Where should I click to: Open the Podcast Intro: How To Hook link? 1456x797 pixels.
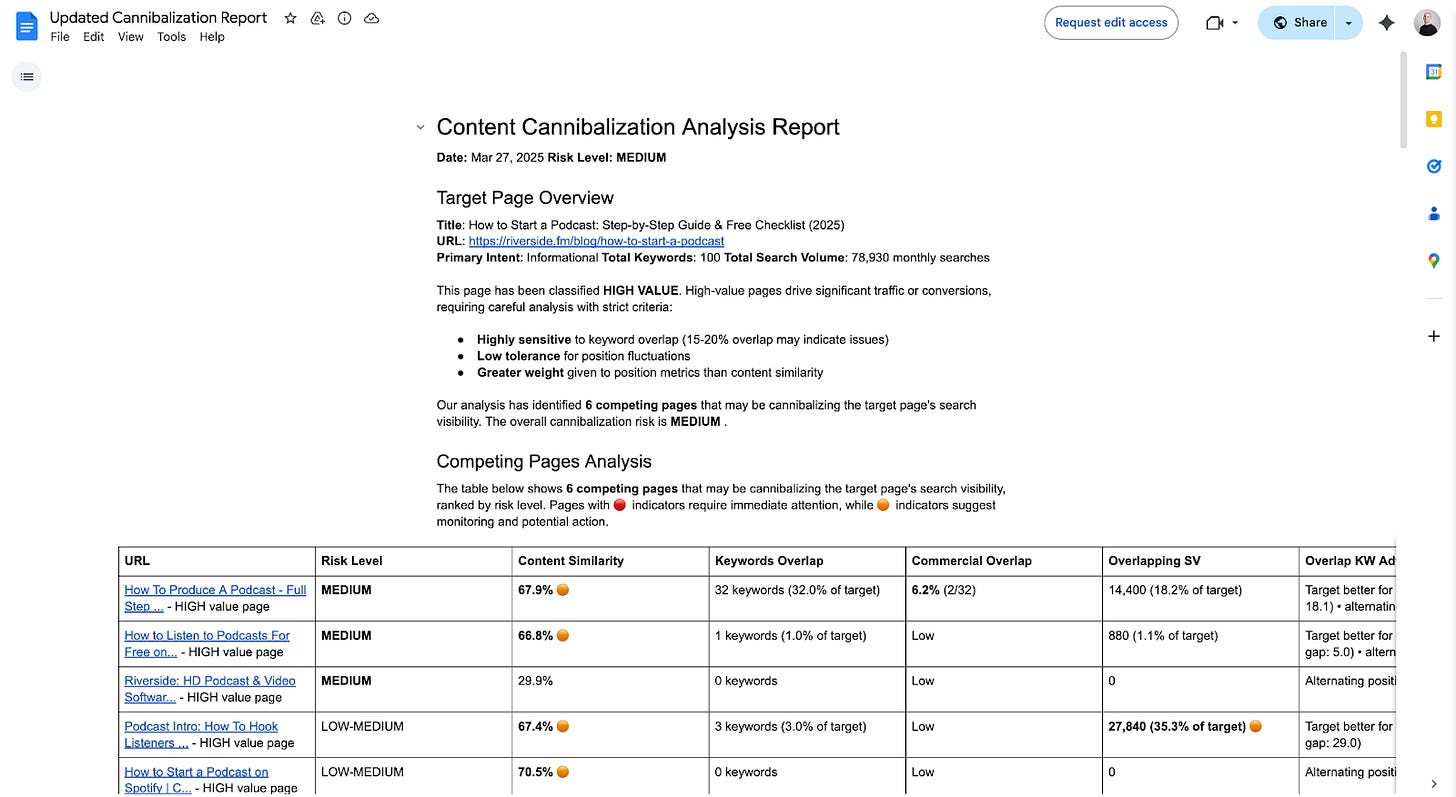pyautogui.click(x=201, y=734)
